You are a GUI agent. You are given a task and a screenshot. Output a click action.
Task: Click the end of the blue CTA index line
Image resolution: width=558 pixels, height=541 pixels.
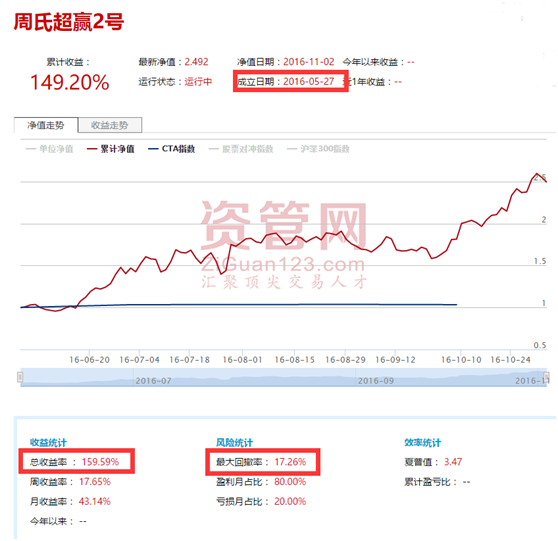point(457,305)
